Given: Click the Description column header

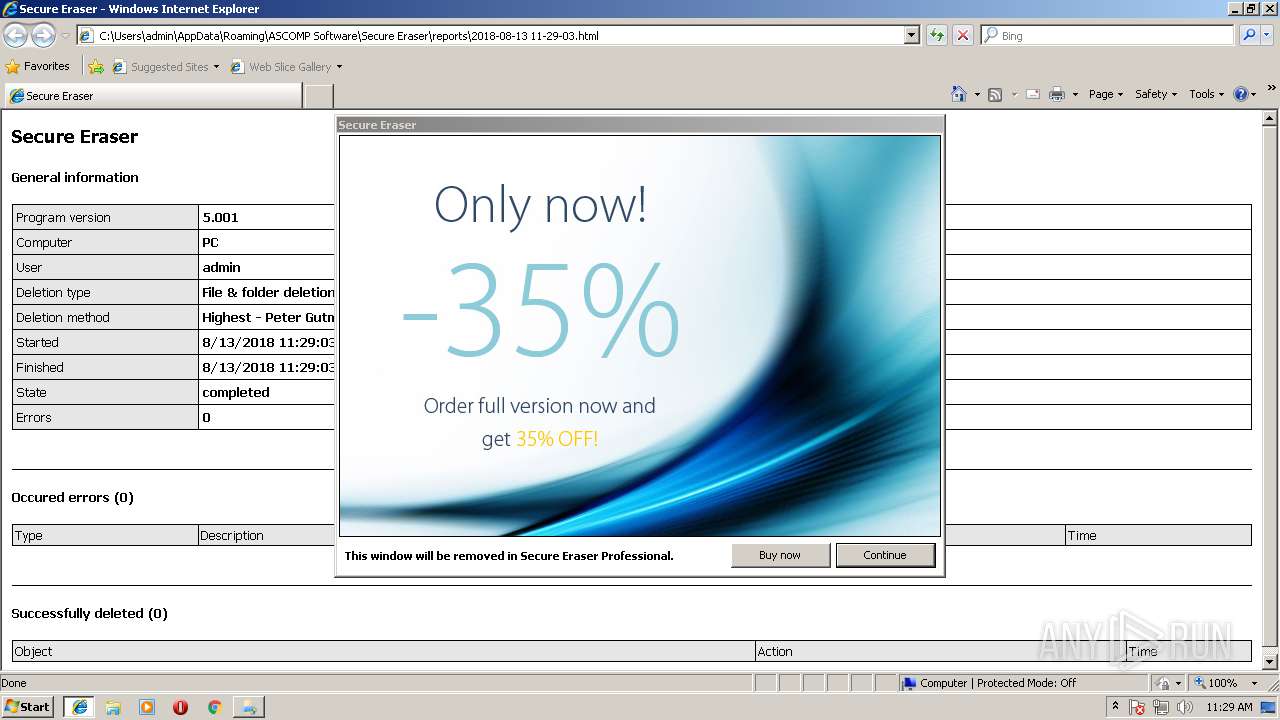Looking at the screenshot, I should (x=232, y=535).
